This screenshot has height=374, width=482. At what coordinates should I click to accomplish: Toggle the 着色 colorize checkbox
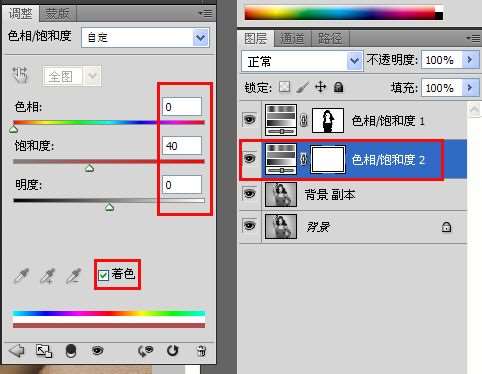pos(103,275)
